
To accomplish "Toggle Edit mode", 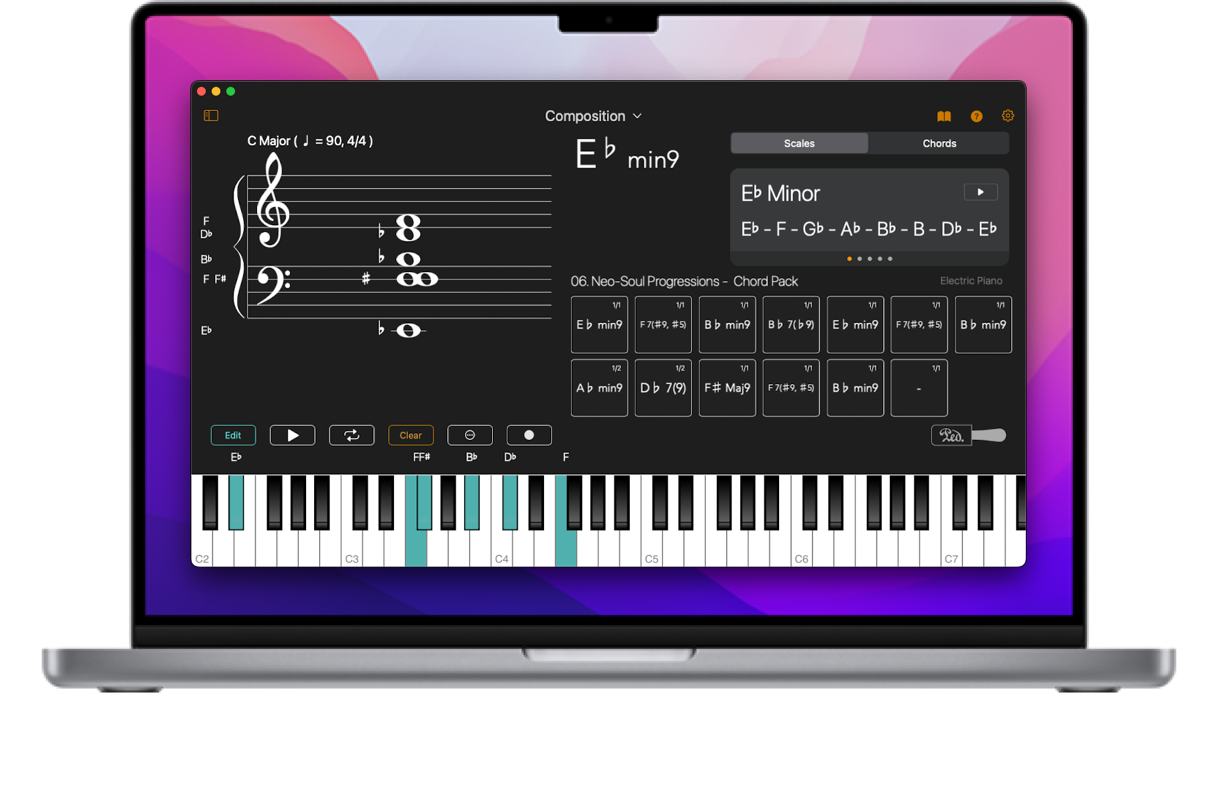I will [x=233, y=435].
